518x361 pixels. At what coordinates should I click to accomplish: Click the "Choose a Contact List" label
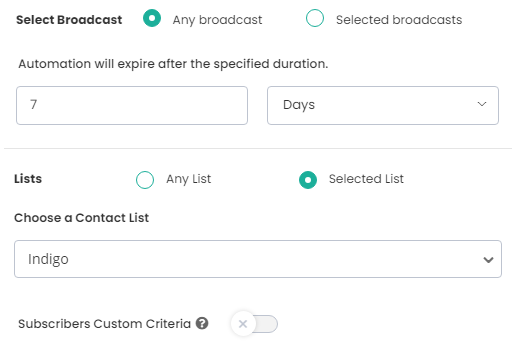coord(82,218)
